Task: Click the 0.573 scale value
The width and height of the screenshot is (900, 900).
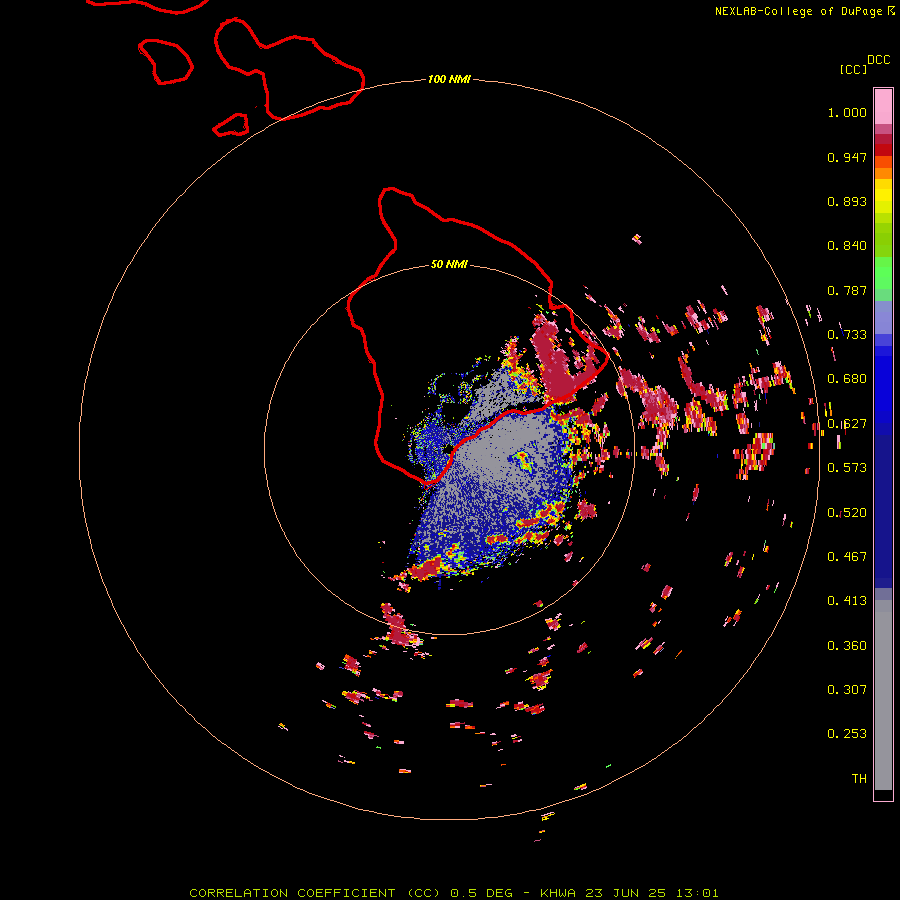Action: tap(847, 468)
